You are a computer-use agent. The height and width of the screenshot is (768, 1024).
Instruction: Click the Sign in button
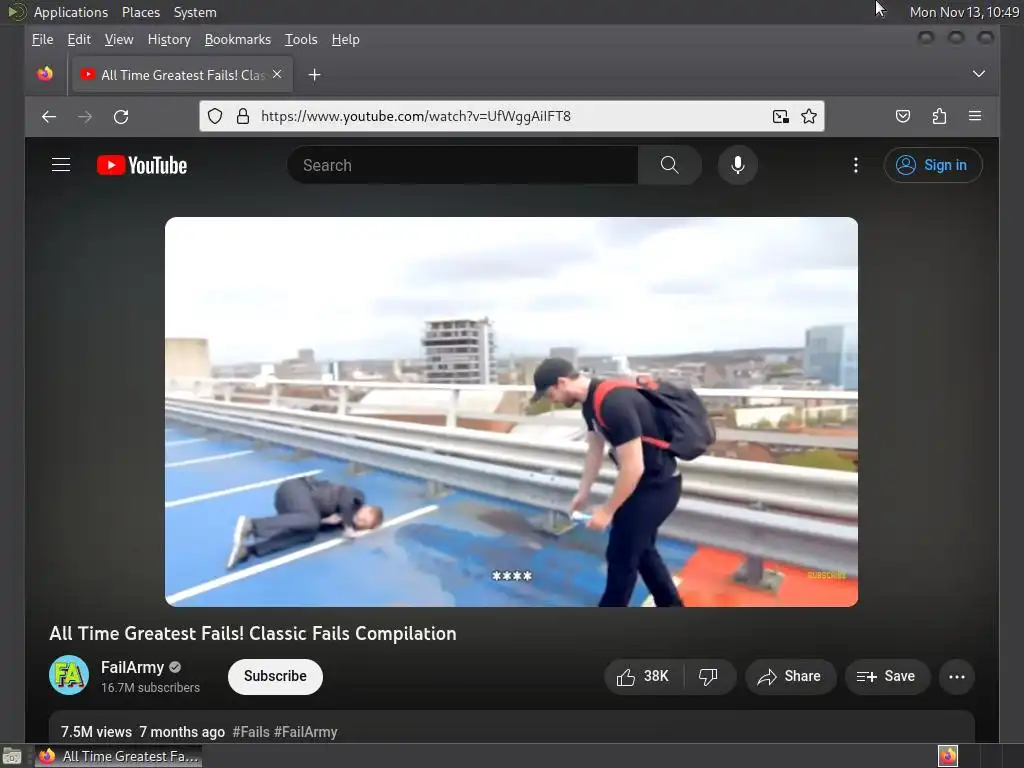point(933,165)
